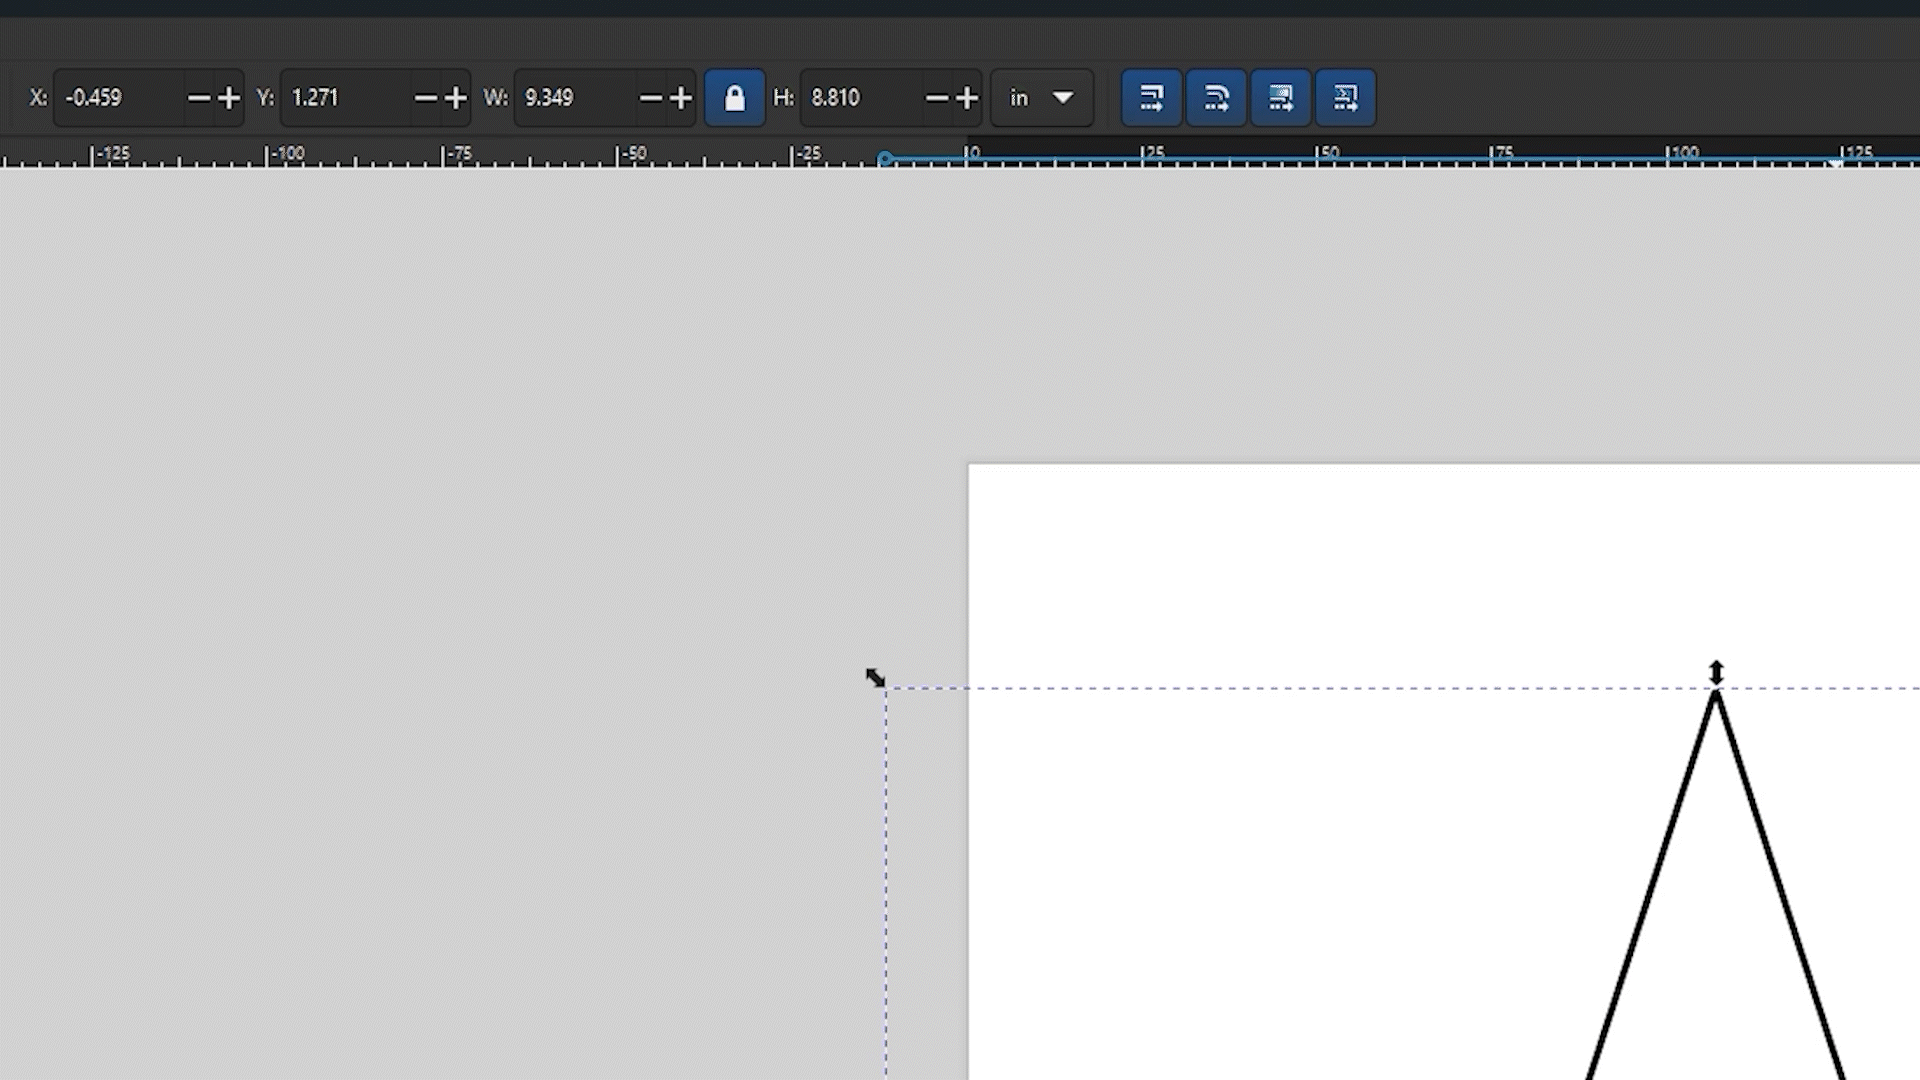Screen dimensions: 1920x1080
Task: Increase width with plus button
Action: point(681,97)
